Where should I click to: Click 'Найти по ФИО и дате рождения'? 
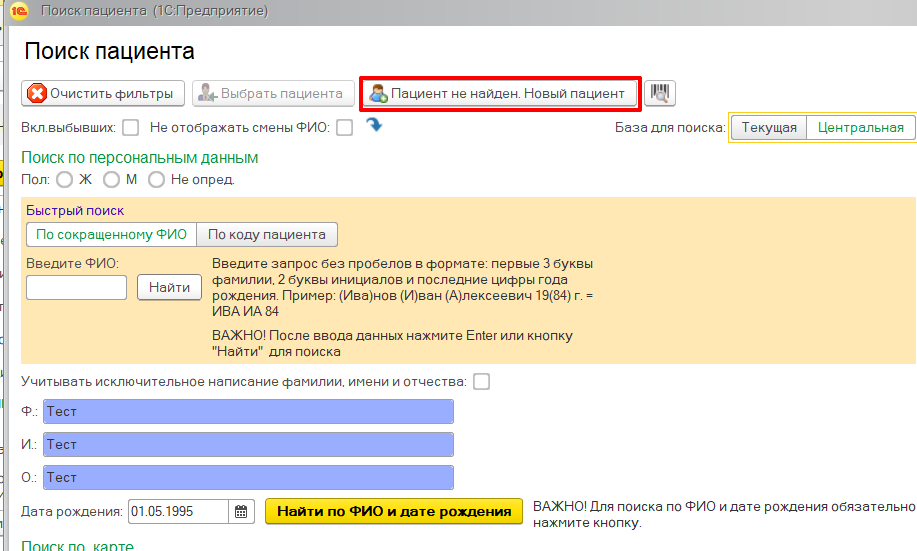(x=394, y=511)
